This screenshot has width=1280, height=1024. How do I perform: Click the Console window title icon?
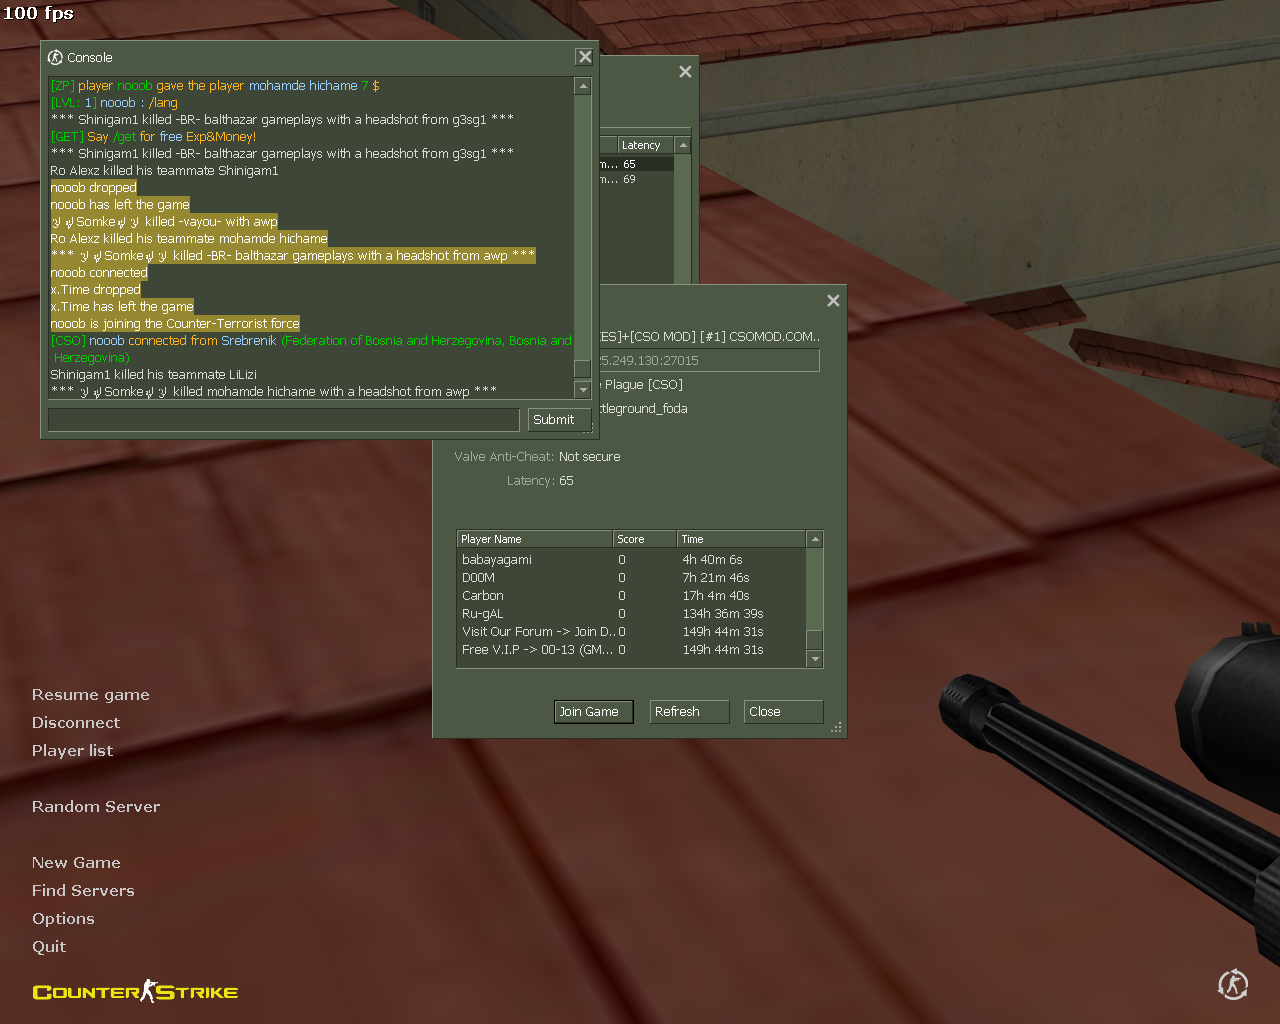tap(55, 58)
